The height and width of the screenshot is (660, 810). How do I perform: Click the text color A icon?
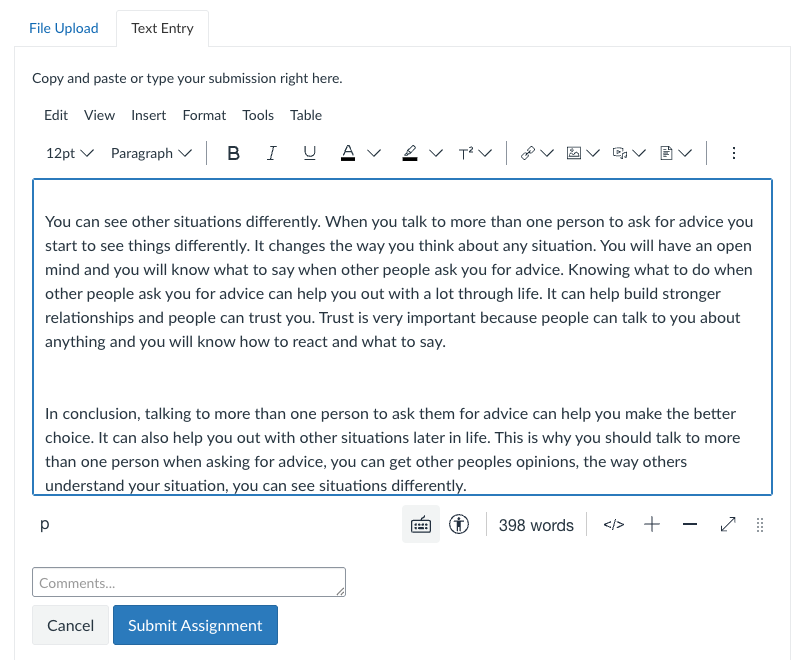348,153
